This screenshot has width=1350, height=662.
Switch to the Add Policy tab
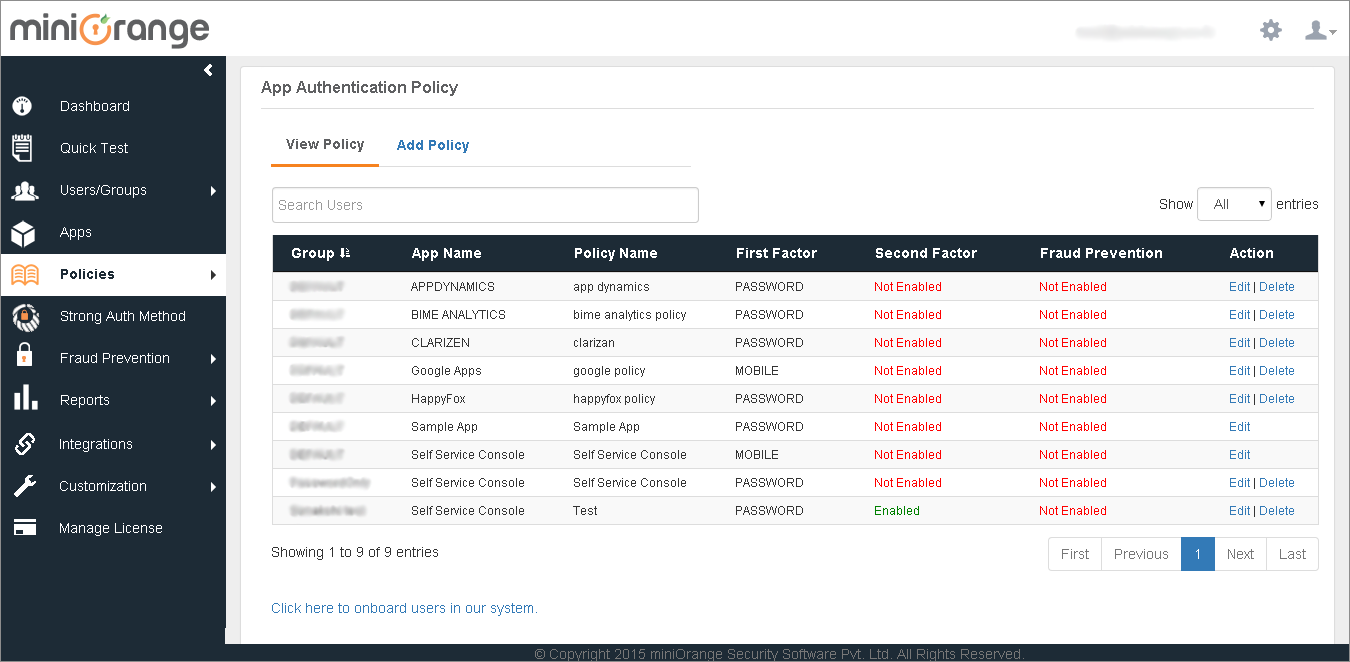[433, 145]
